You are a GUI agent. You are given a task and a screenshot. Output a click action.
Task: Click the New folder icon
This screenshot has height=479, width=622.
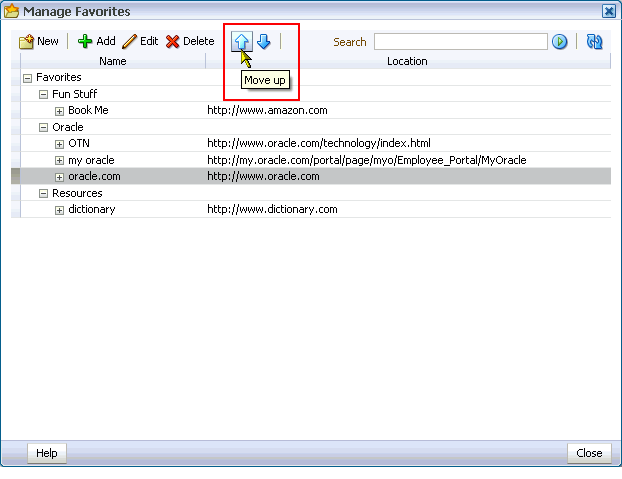tap(28, 42)
